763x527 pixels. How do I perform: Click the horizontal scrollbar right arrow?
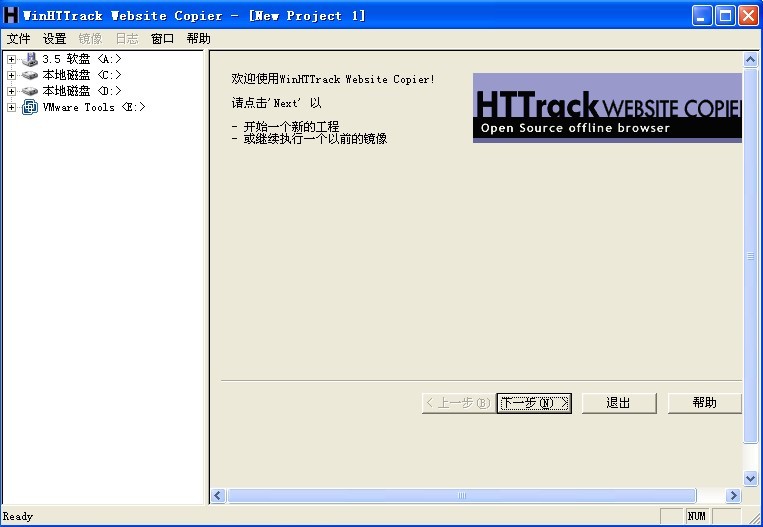[x=733, y=495]
